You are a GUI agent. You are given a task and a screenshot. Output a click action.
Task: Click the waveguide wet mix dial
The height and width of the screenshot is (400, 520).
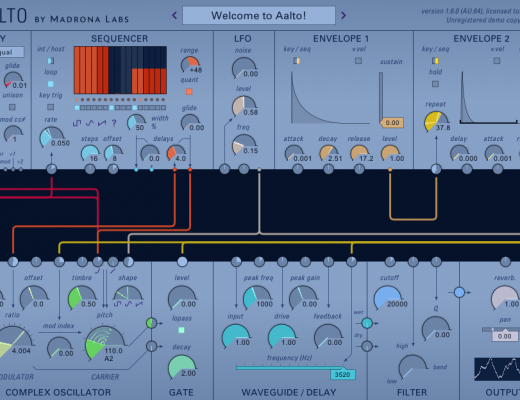coord(367,323)
